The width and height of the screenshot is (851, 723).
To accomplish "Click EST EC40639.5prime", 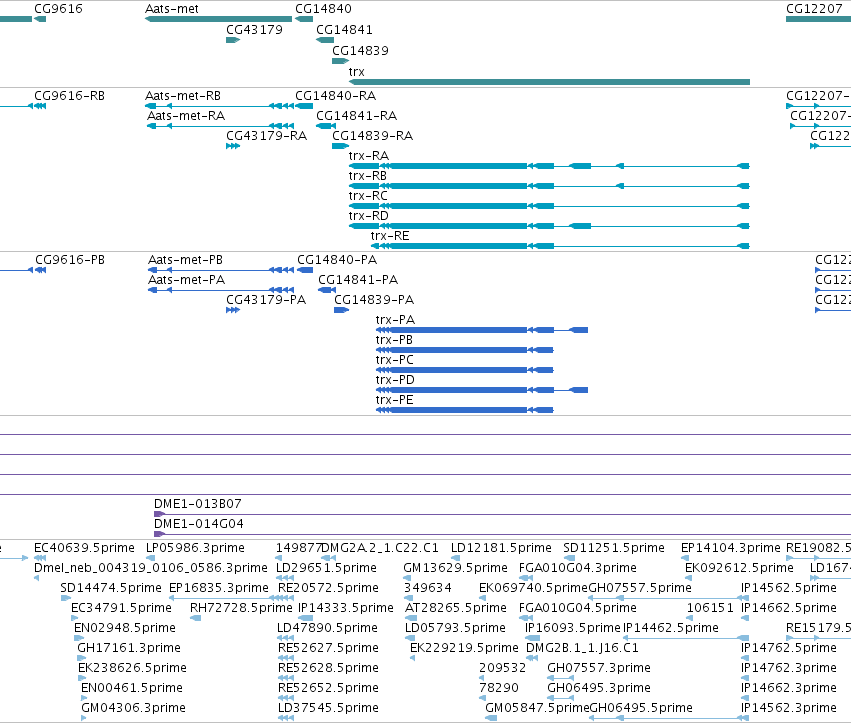I will point(84,548).
